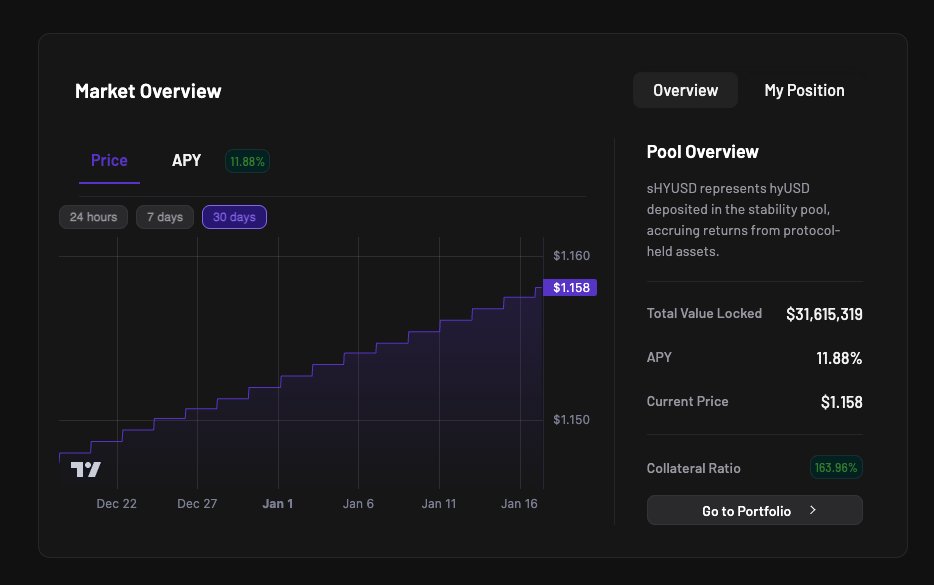This screenshot has width=934, height=585.
Task: Click the 163.96% Collateral Ratio badge
Action: pos(836,467)
